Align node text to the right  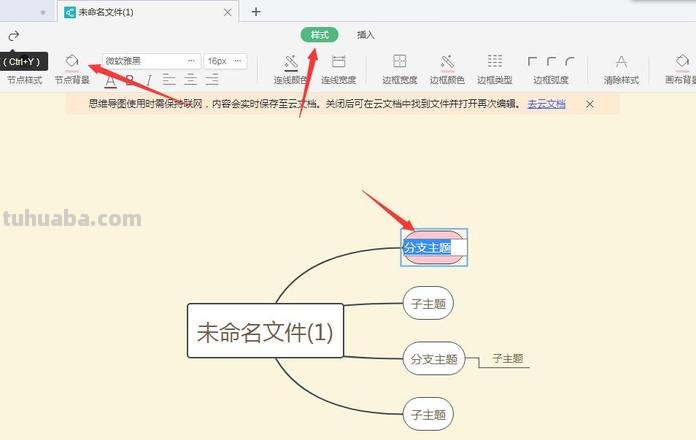(x=212, y=80)
